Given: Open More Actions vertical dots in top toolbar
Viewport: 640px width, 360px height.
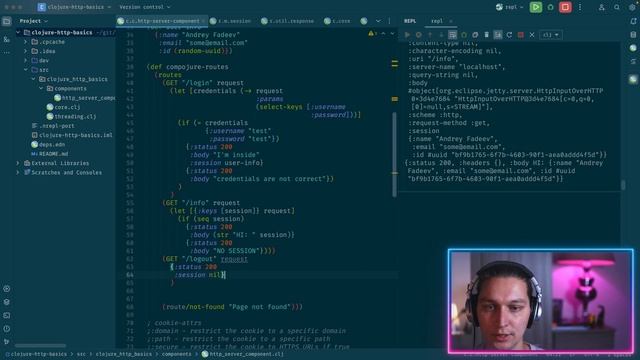Looking at the screenshot, I should pyautogui.click(x=580, y=7).
